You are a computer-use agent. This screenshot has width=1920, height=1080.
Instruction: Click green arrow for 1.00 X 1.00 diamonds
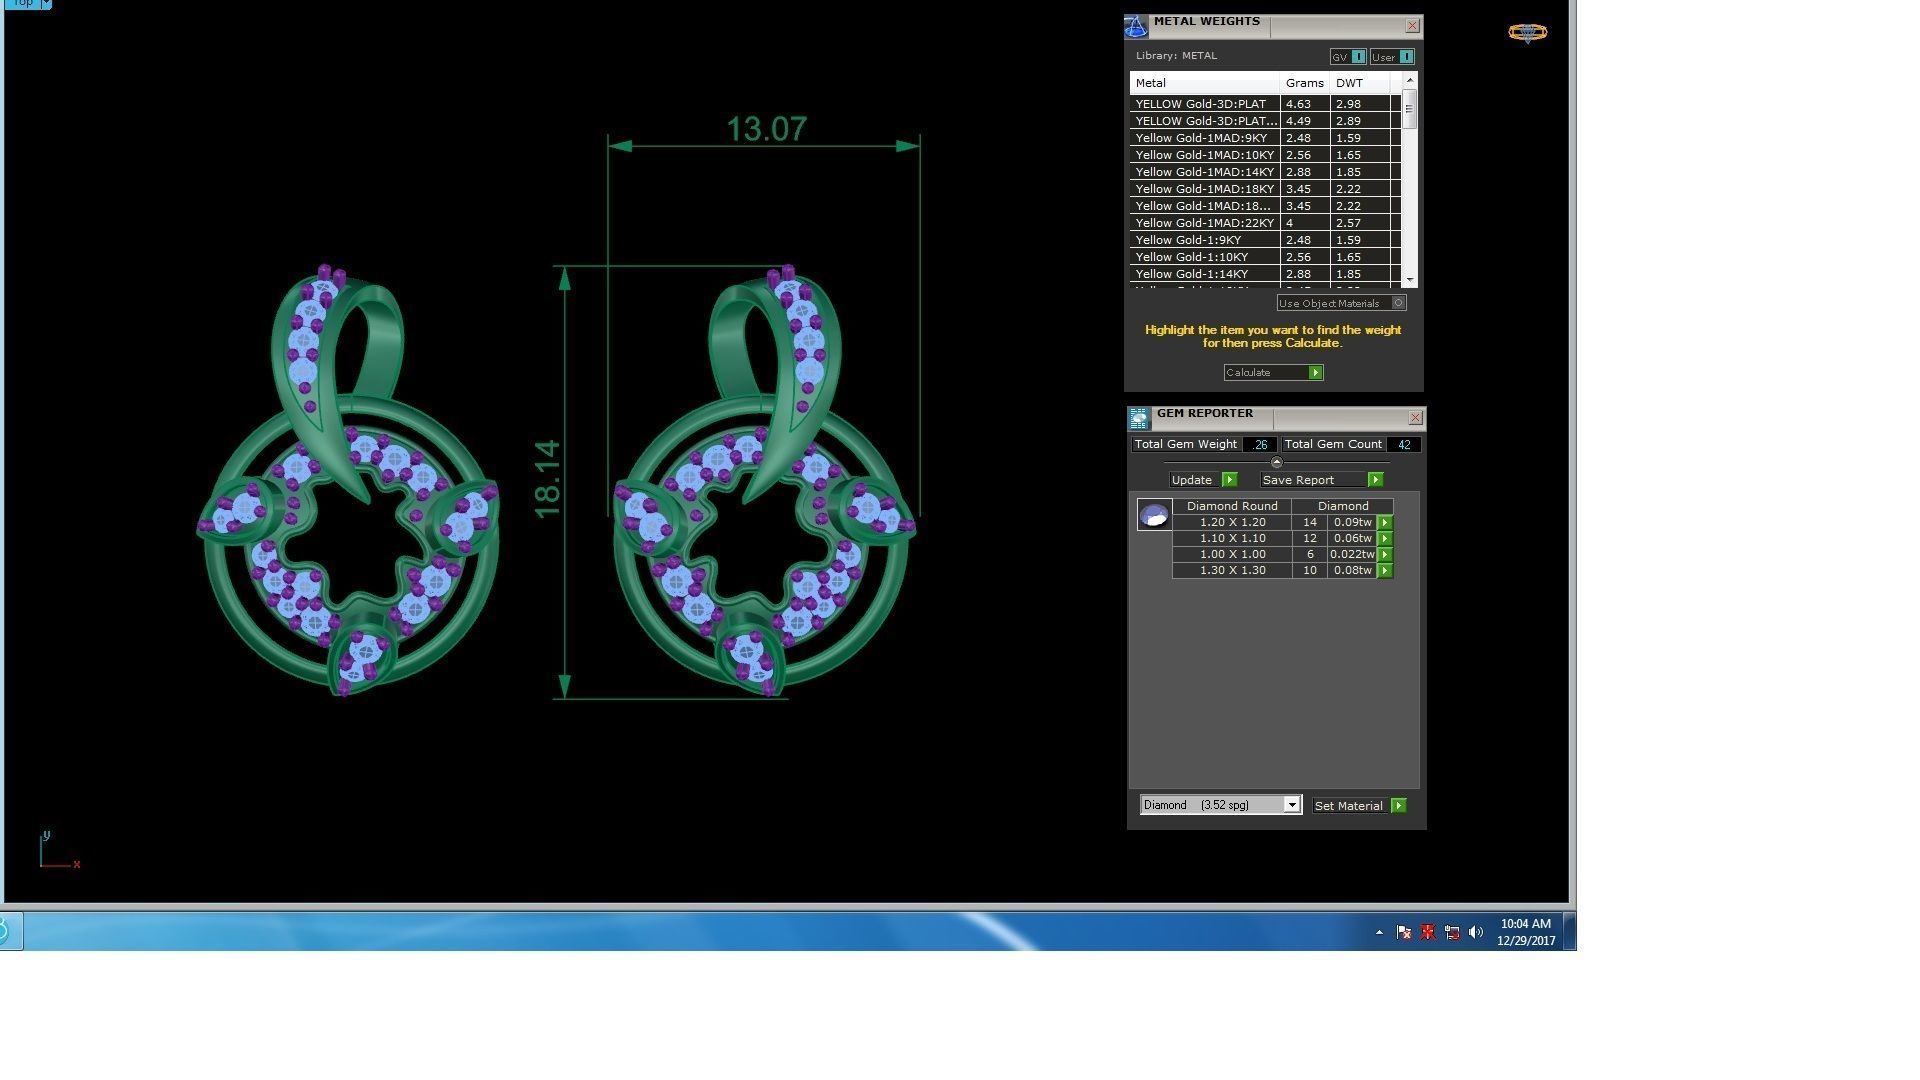[x=1385, y=554]
